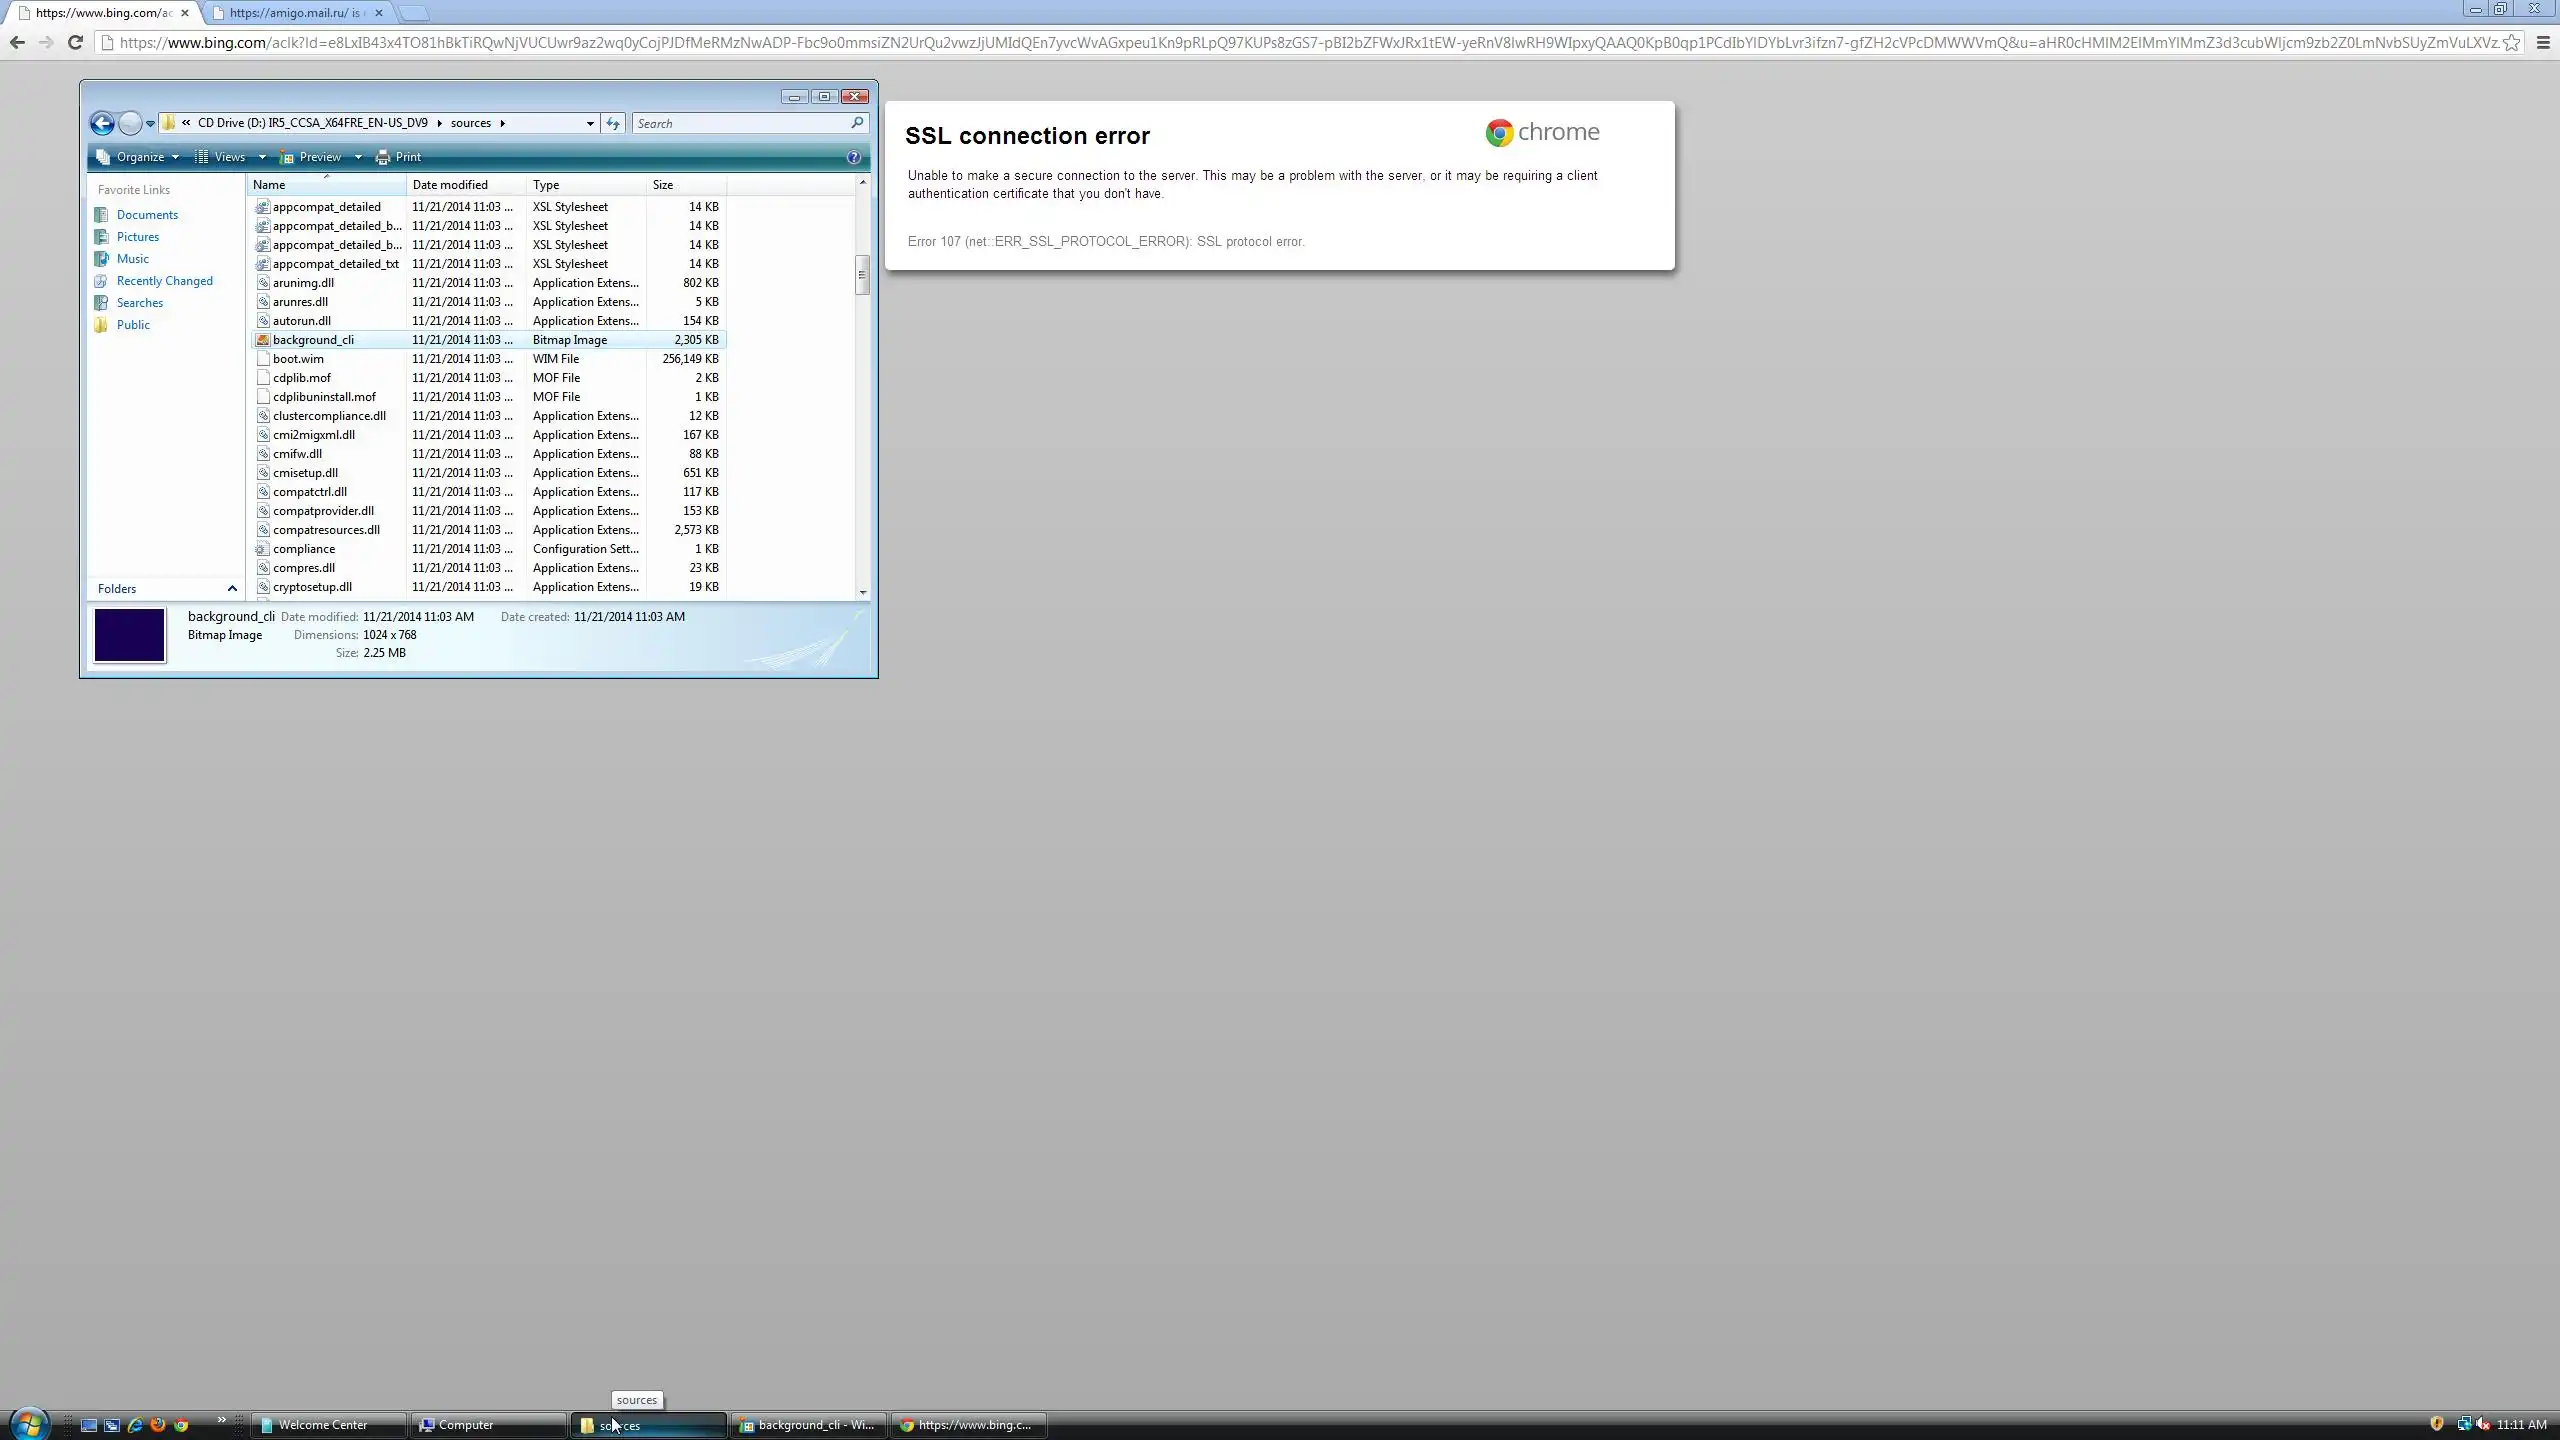Click the Explorer back arrow button

coord(102,123)
